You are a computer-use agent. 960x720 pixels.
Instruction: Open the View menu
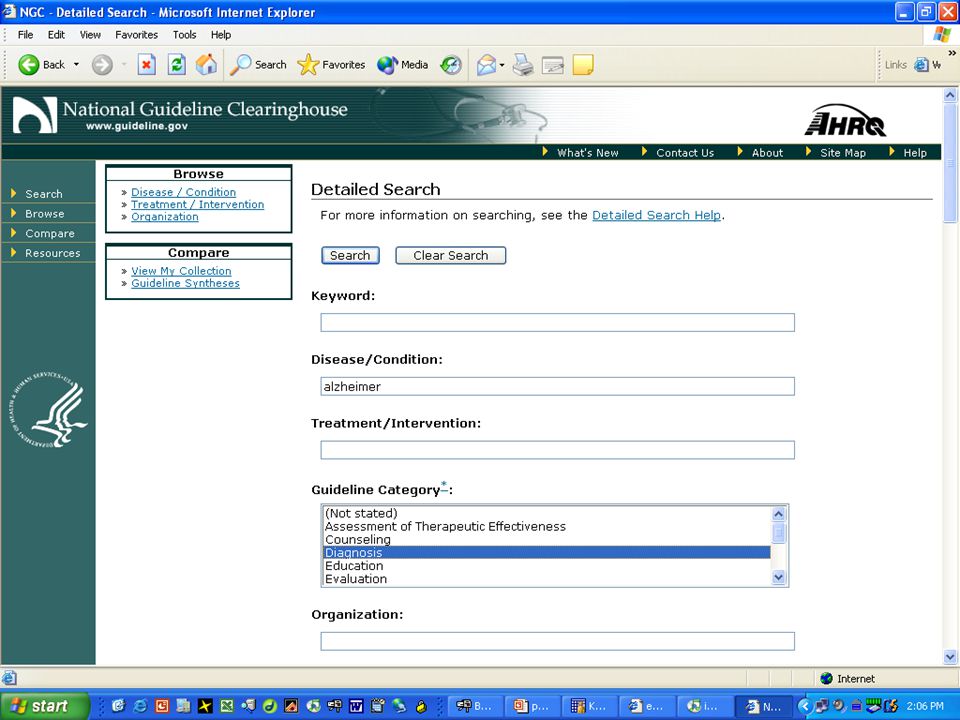pos(90,35)
